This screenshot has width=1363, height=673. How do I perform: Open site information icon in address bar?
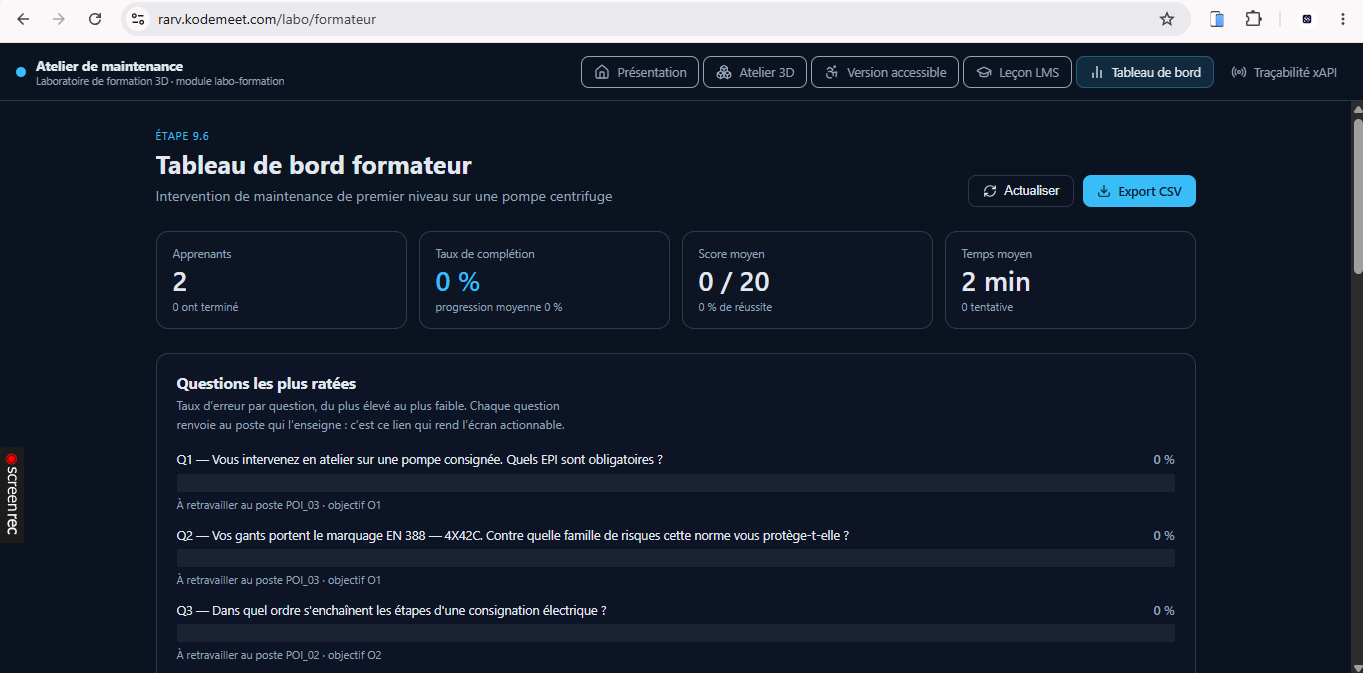139,19
